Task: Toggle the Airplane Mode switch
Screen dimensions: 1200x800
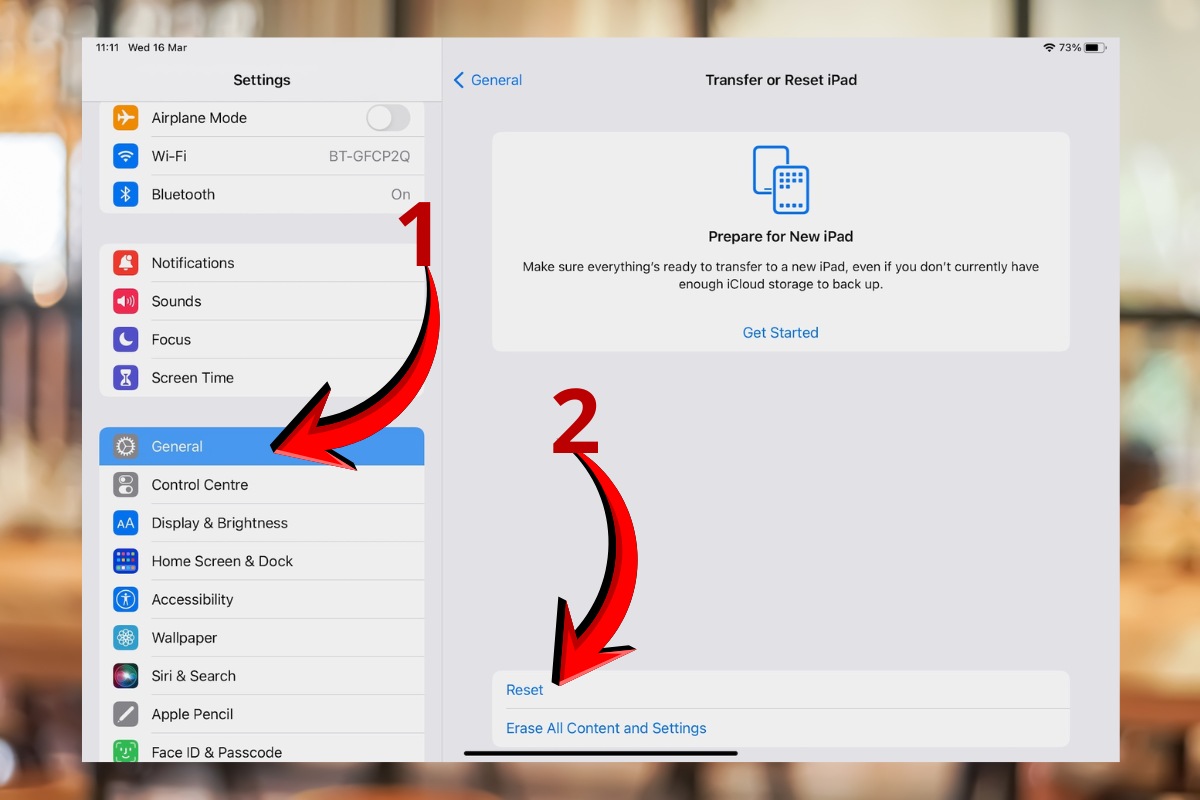Action: coord(388,117)
